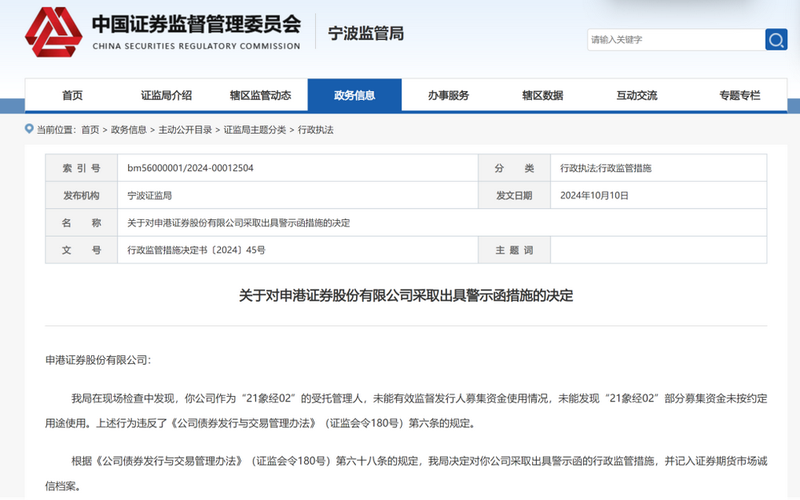Image resolution: width=800 pixels, height=500 pixels.
Task: Follow the 主动公开目录 breadcrumb link
Action: click(x=185, y=130)
